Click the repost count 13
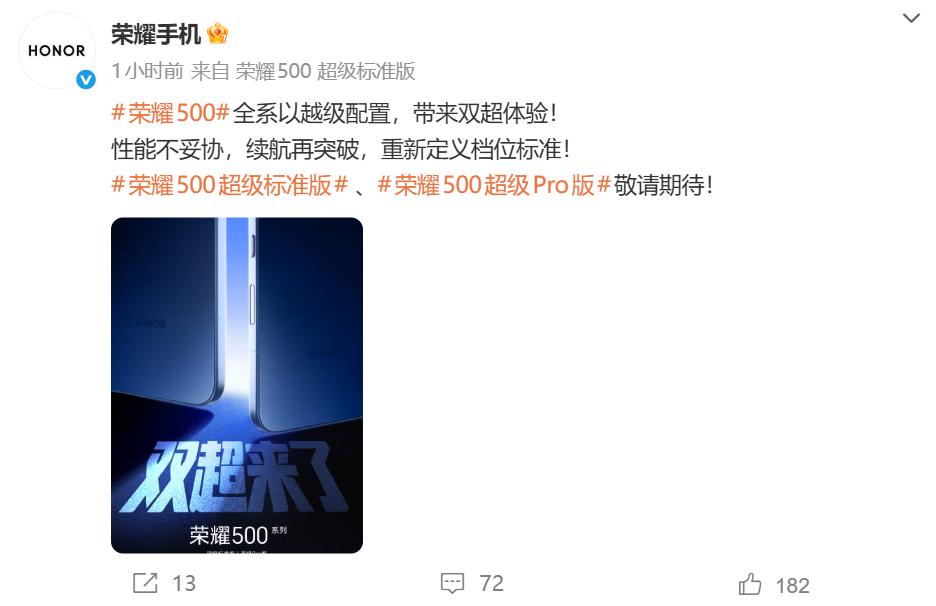This screenshot has width=936, height=606. click(x=184, y=583)
